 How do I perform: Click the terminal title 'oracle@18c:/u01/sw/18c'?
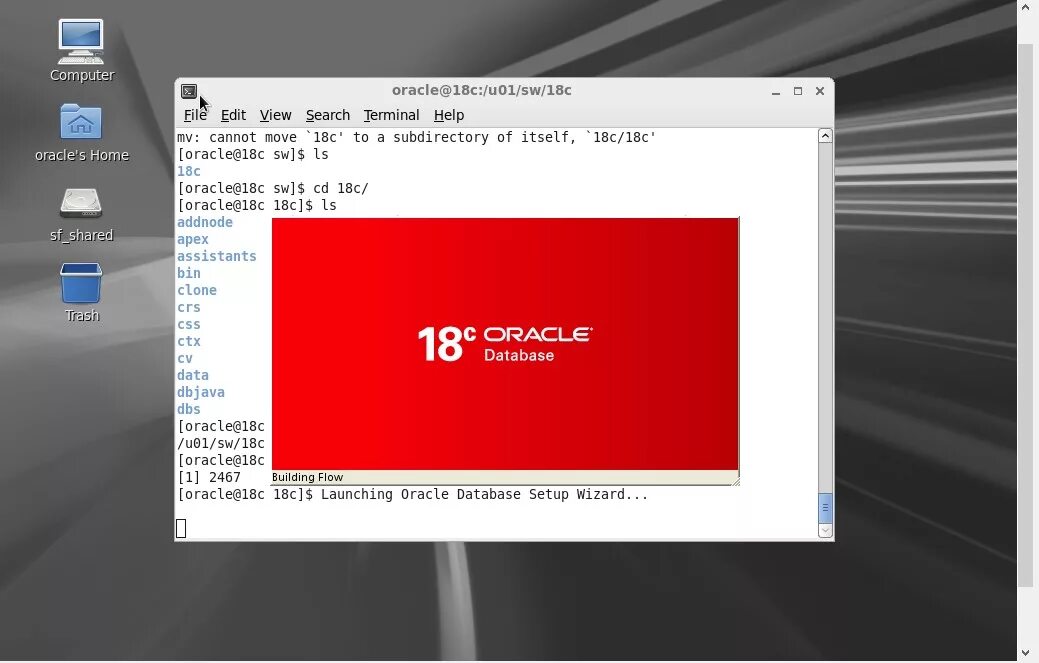[482, 90]
